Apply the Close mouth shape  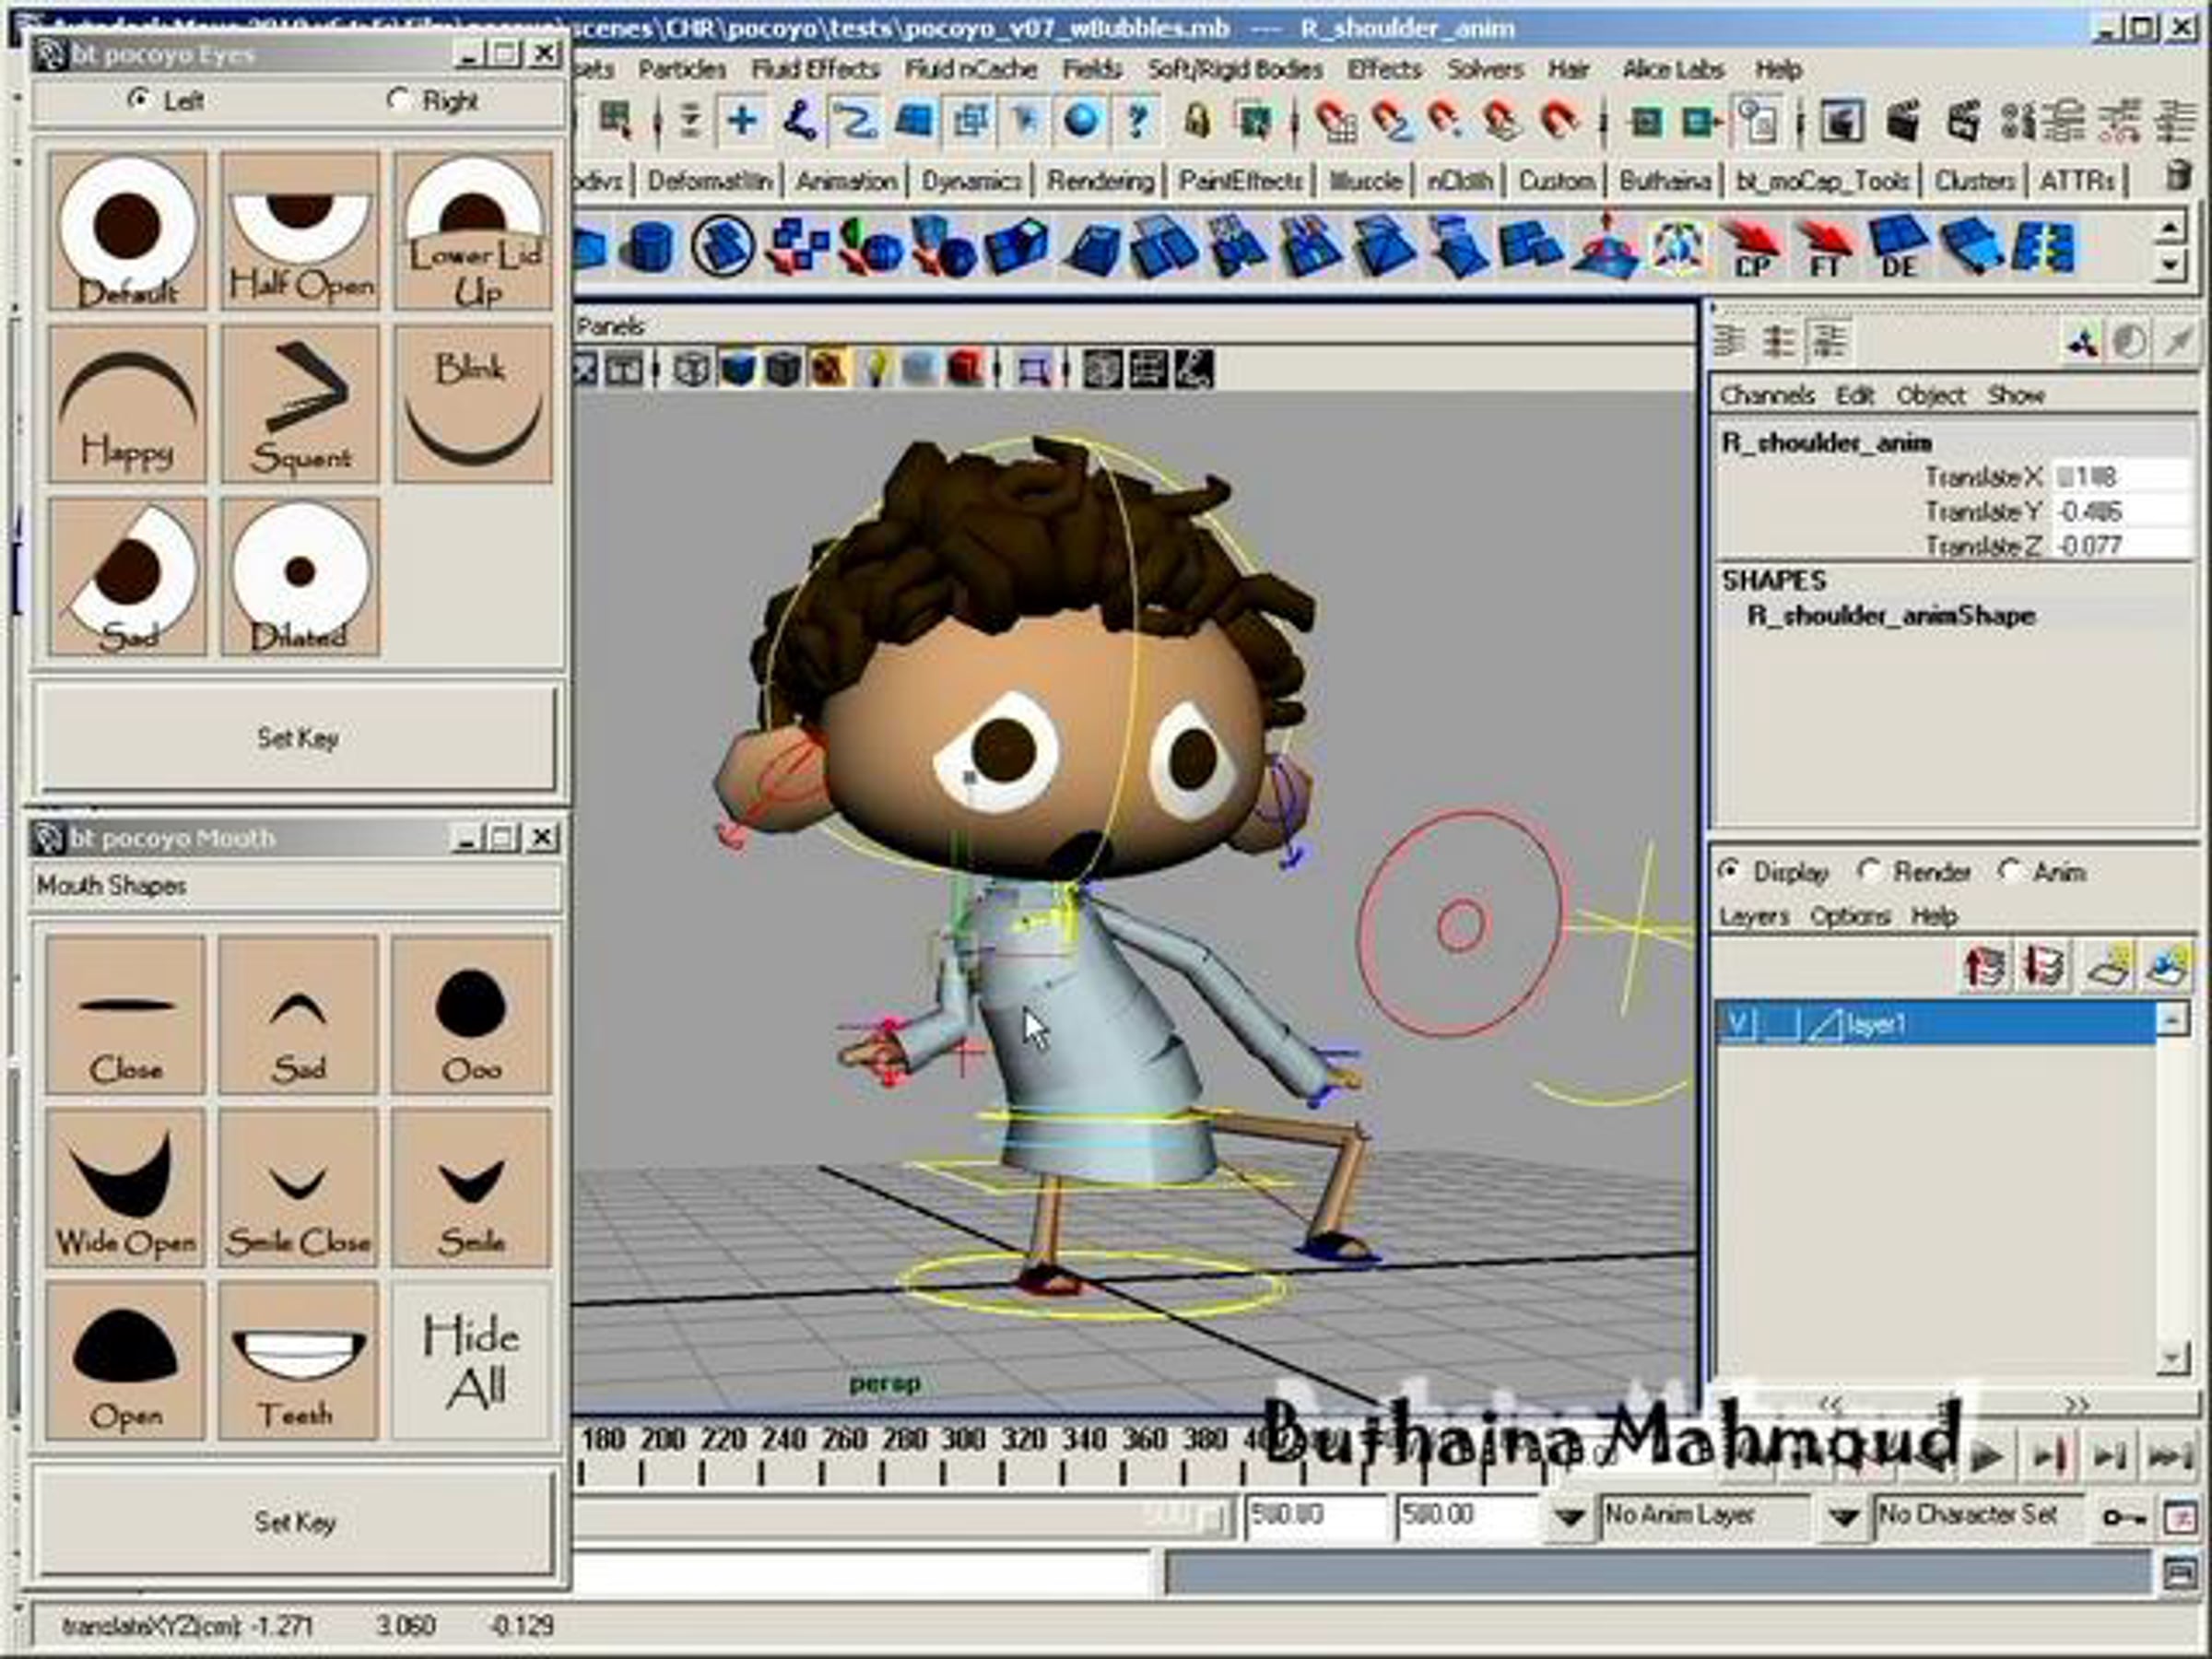point(125,1014)
